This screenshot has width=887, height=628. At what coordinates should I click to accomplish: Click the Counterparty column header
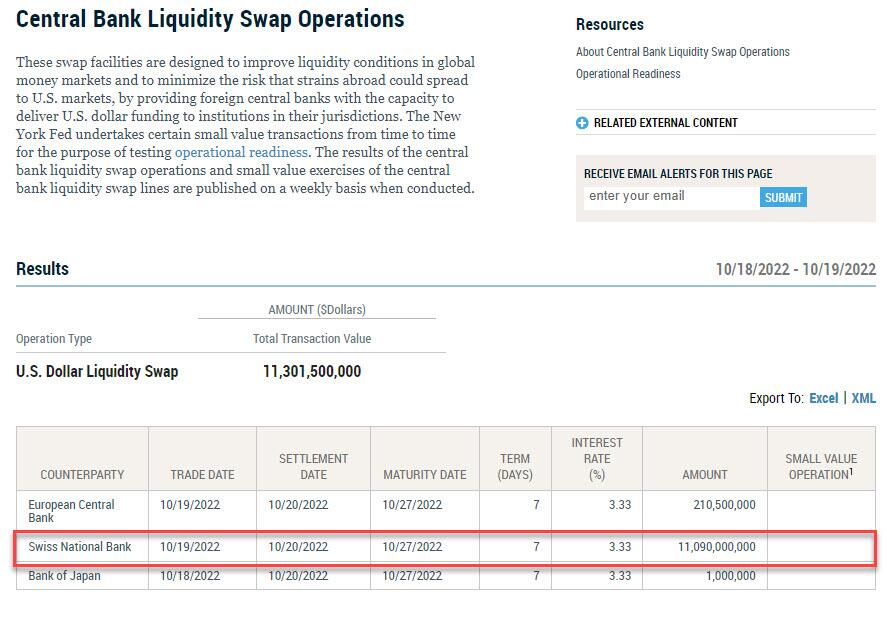[x=82, y=474]
